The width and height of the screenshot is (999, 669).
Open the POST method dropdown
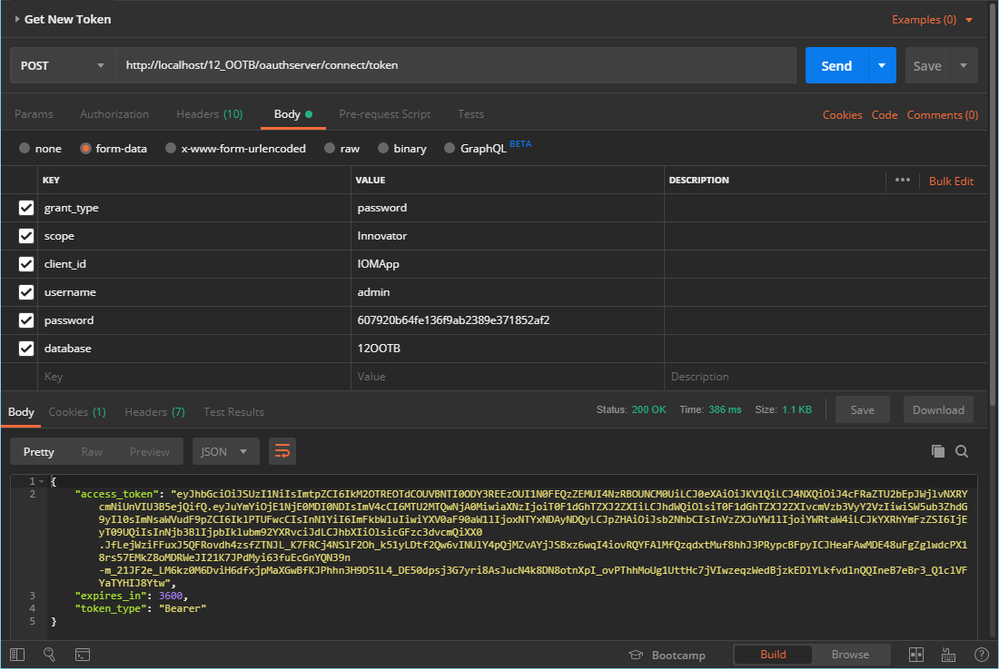point(62,66)
